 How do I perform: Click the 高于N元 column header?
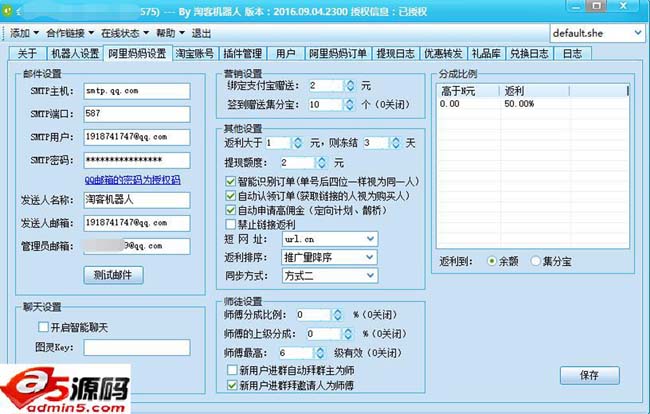pyautogui.click(x=468, y=91)
